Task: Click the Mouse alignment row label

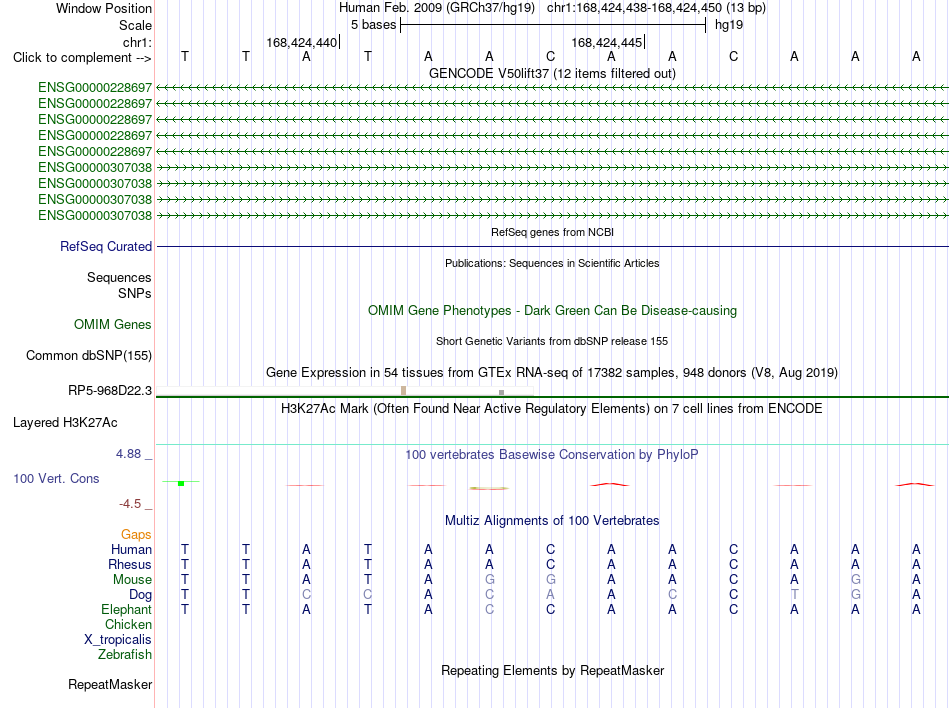Action: 132,580
